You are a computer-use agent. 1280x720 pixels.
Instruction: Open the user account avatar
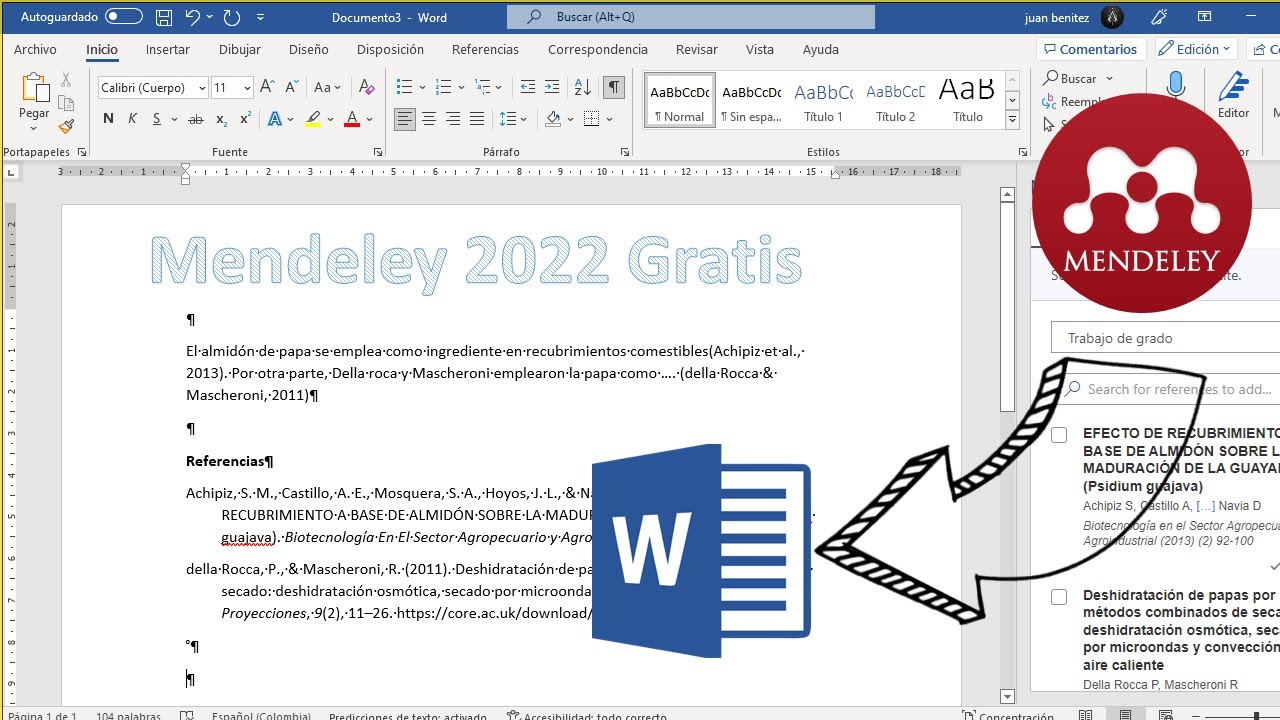pos(1112,17)
